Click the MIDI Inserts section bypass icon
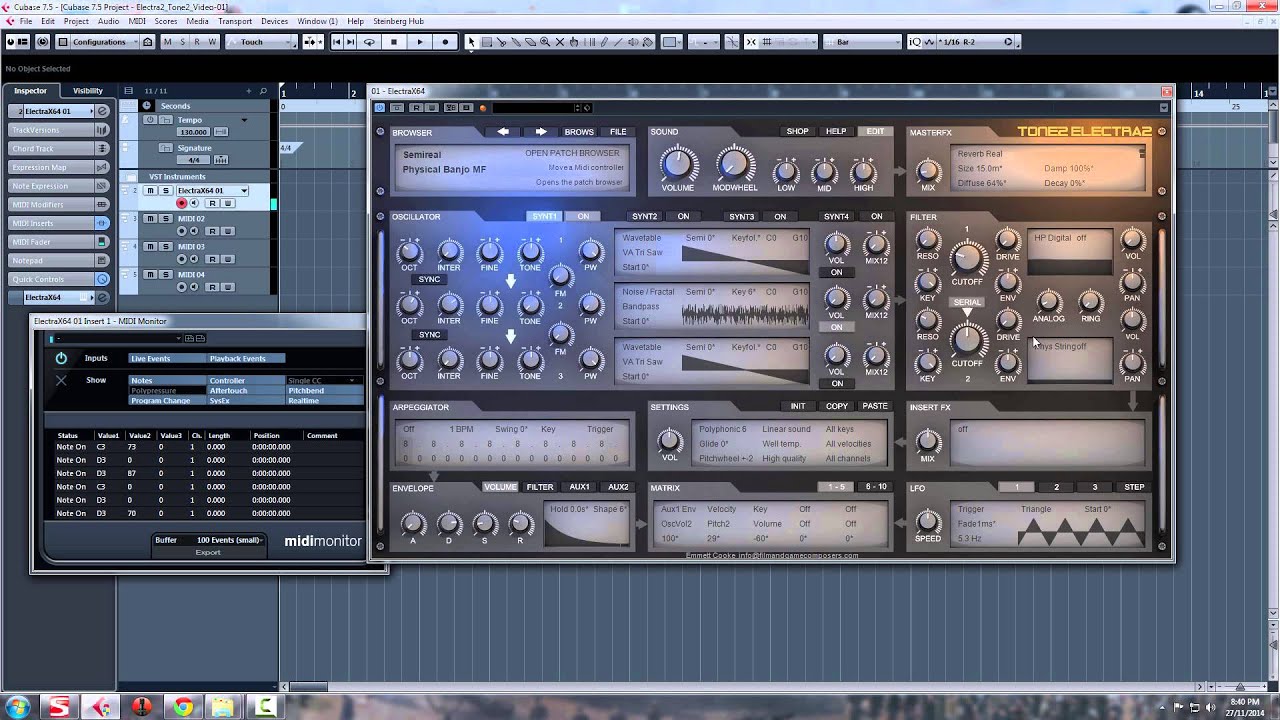This screenshot has width=1280, height=720. pyautogui.click(x=102, y=223)
